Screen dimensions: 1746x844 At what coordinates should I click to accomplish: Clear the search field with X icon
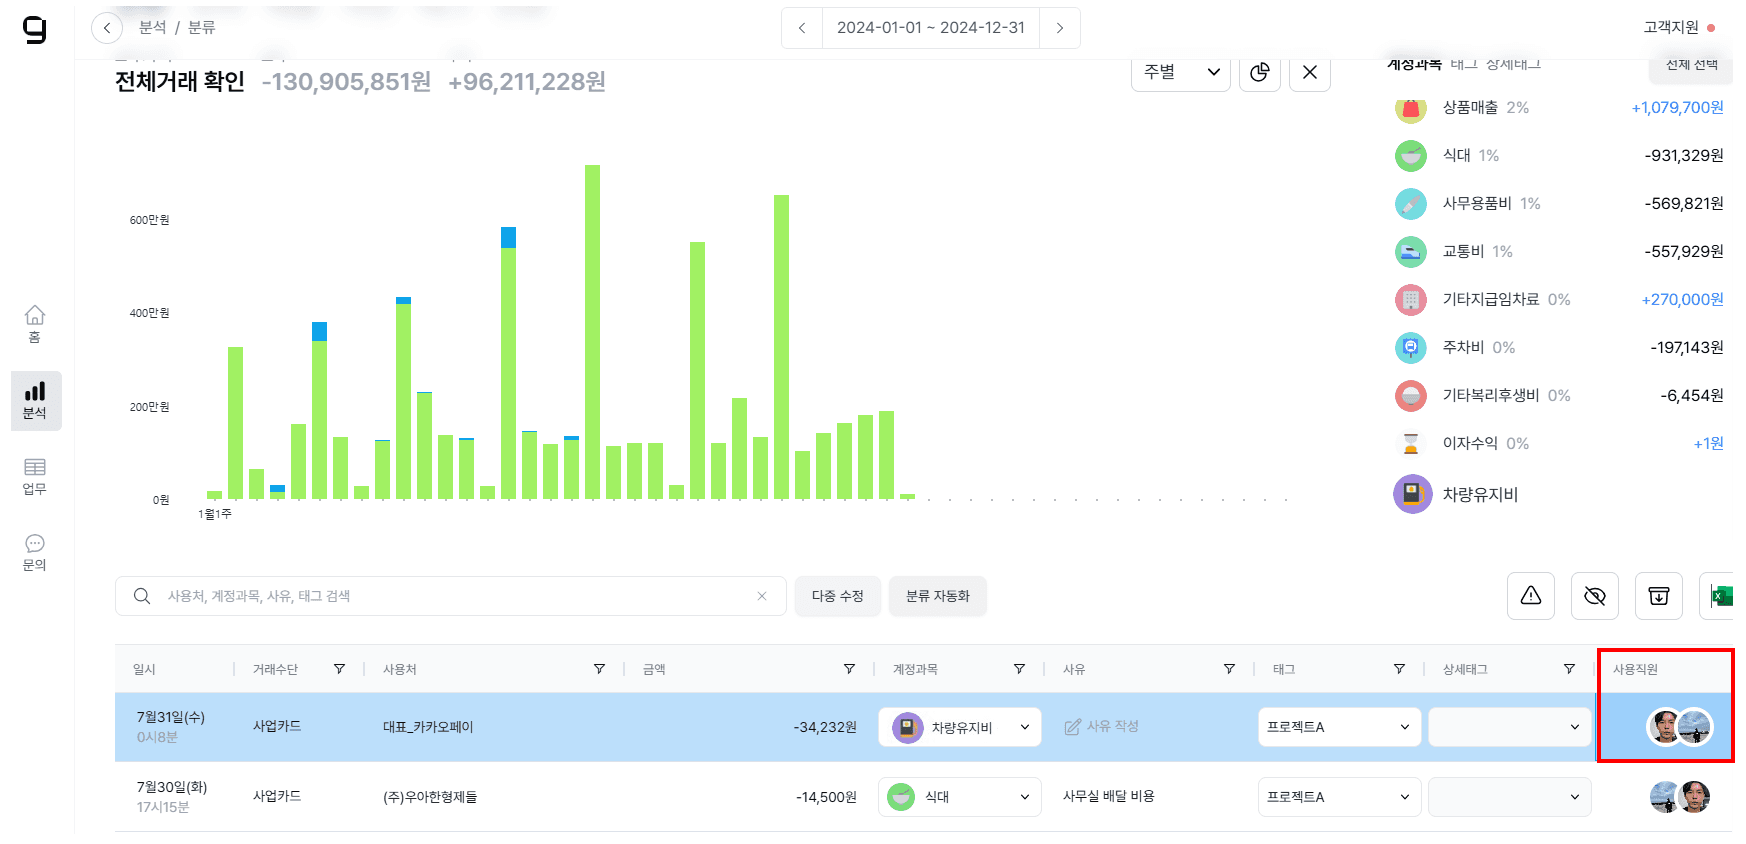pyautogui.click(x=762, y=596)
